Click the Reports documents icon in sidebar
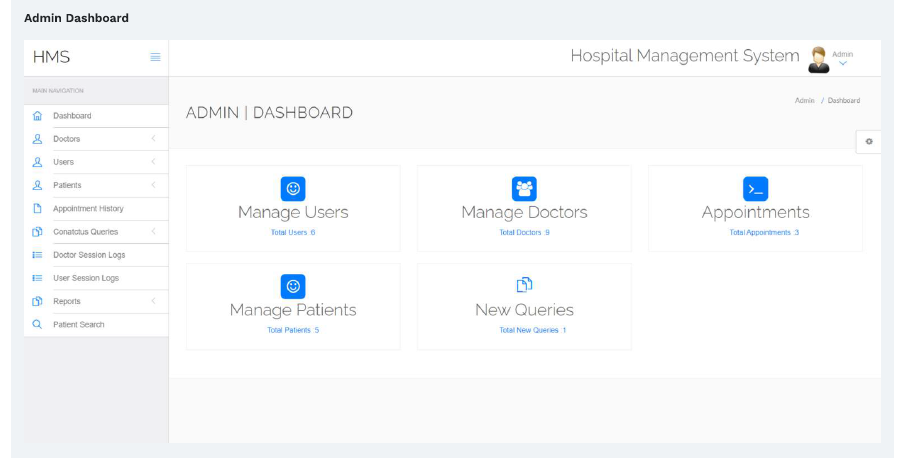The height and width of the screenshot is (458, 898). (x=37, y=301)
